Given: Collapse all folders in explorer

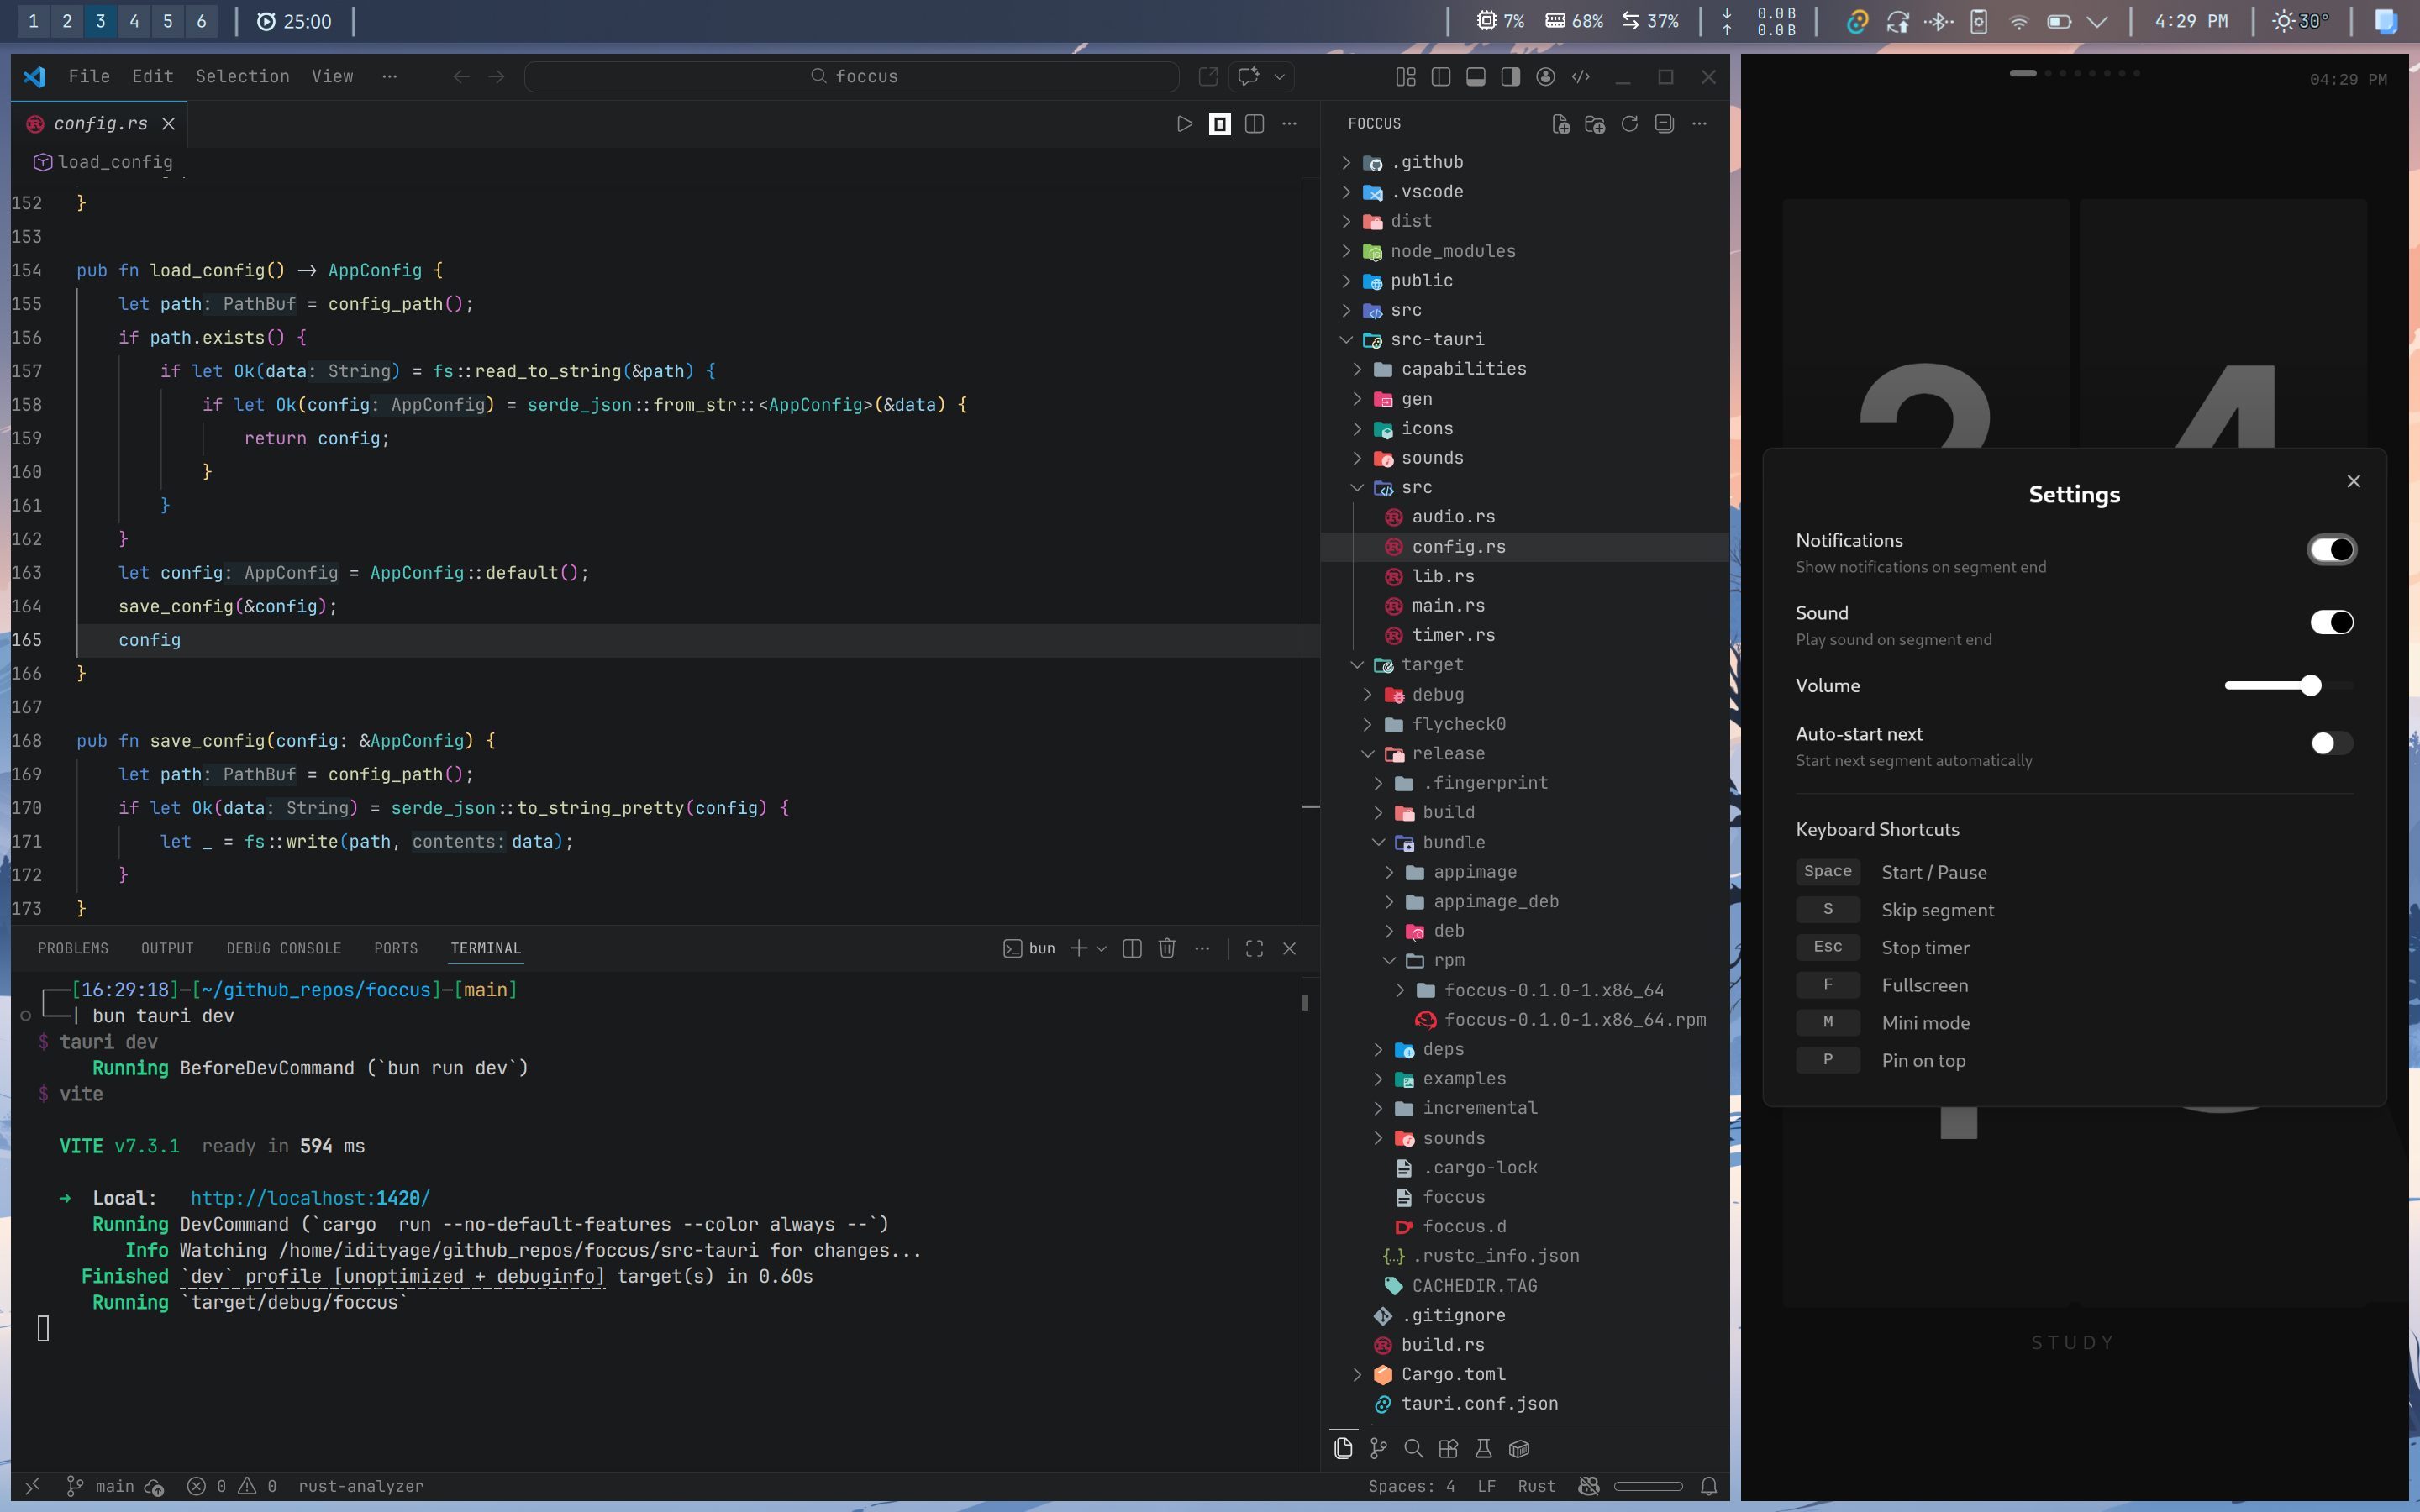Looking at the screenshot, I should pos(1664,123).
